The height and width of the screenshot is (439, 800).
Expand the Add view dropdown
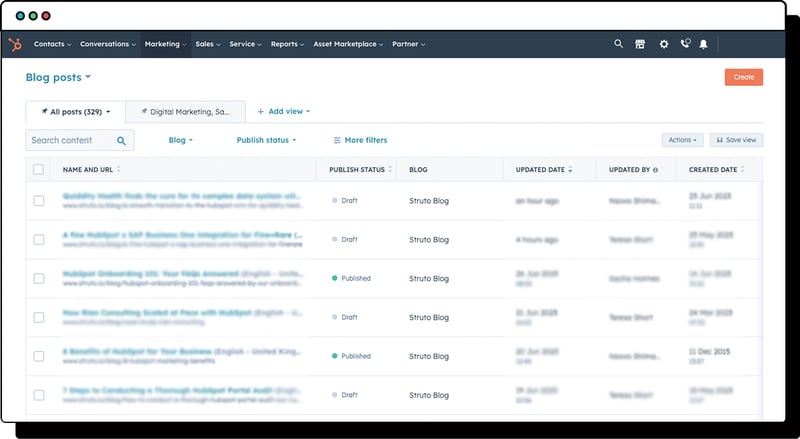tap(308, 112)
